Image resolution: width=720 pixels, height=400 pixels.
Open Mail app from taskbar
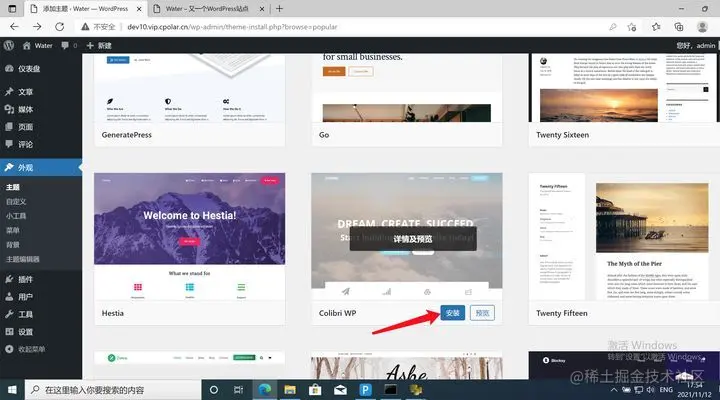[x=340, y=390]
